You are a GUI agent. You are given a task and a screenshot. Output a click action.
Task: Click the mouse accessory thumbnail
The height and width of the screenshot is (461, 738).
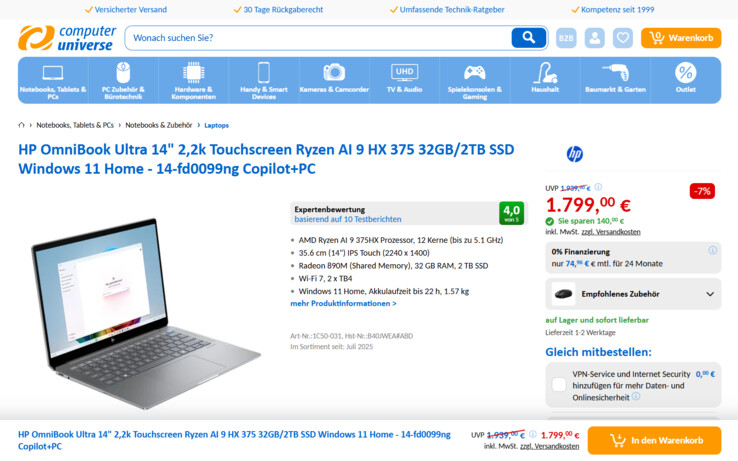(563, 294)
